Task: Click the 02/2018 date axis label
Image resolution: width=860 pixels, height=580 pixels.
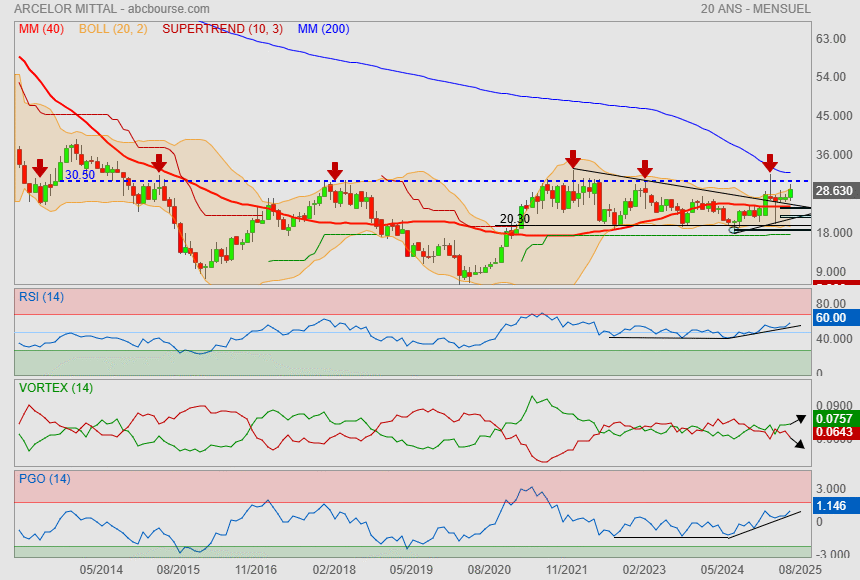Action: [334, 570]
